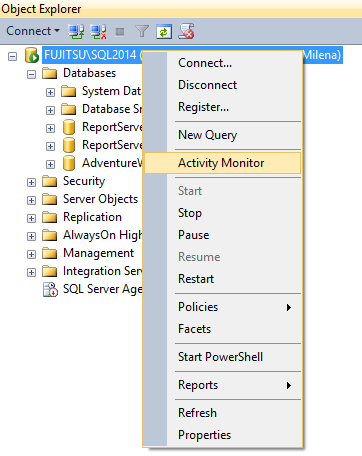Viewport: 362px width, 456px height.
Task: Choose Pause from the context menu
Action: [223, 235]
